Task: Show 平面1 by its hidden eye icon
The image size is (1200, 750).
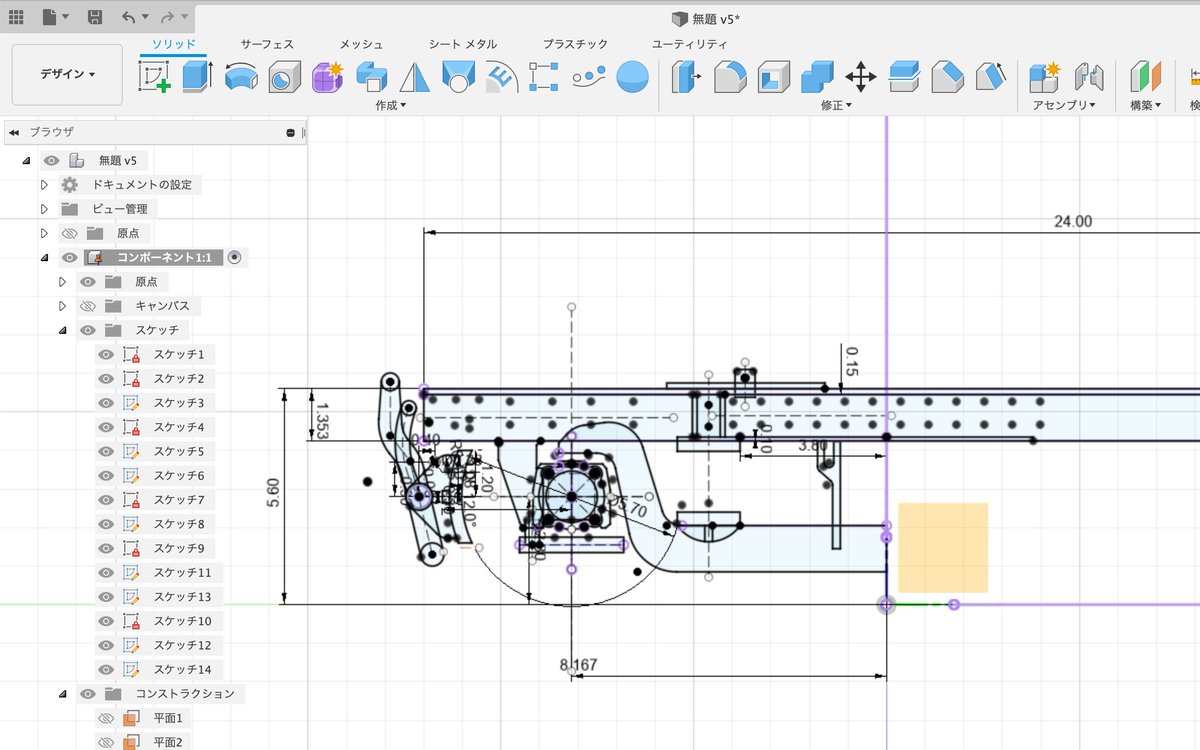Action: point(105,718)
